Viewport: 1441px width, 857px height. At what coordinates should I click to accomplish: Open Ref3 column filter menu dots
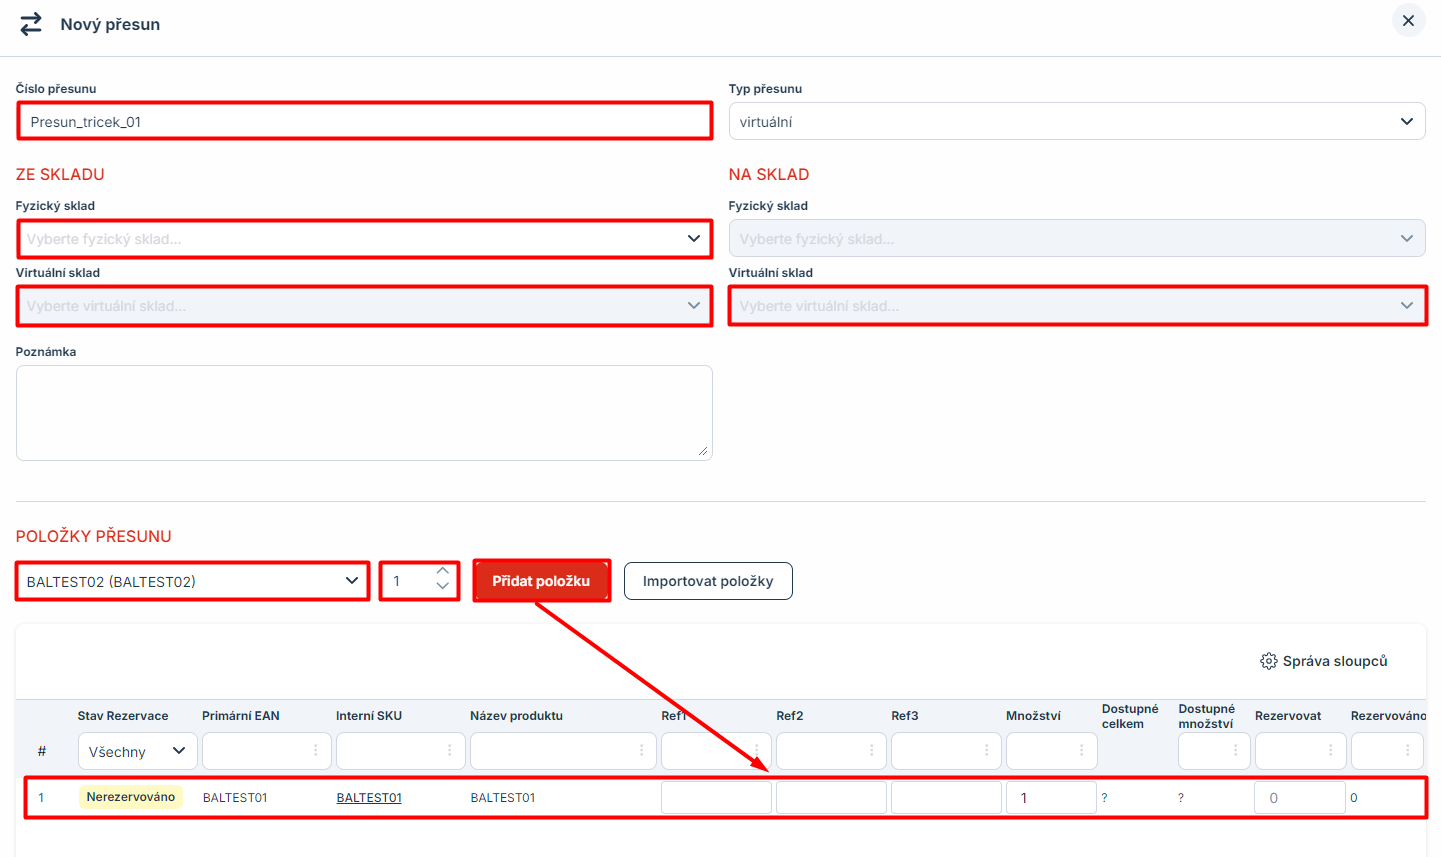tap(986, 751)
